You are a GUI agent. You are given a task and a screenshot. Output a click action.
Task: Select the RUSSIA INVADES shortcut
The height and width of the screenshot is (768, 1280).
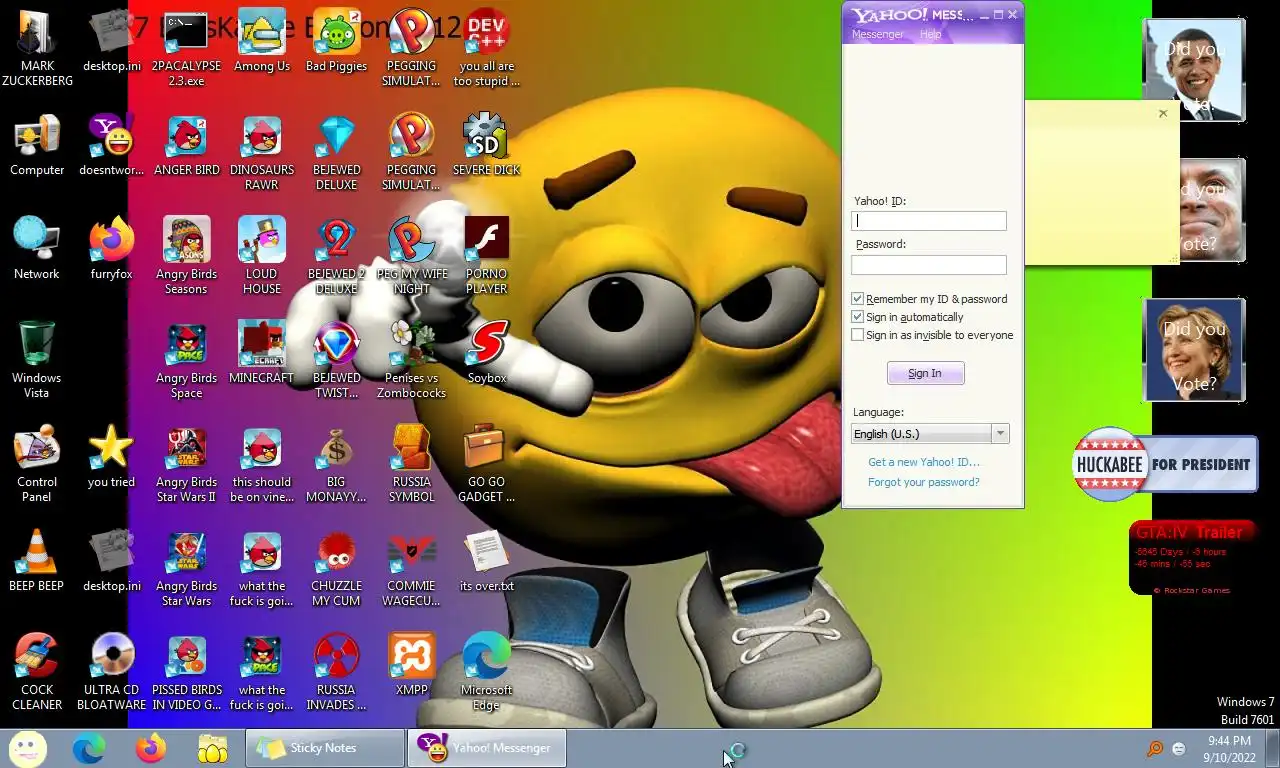coord(336,656)
